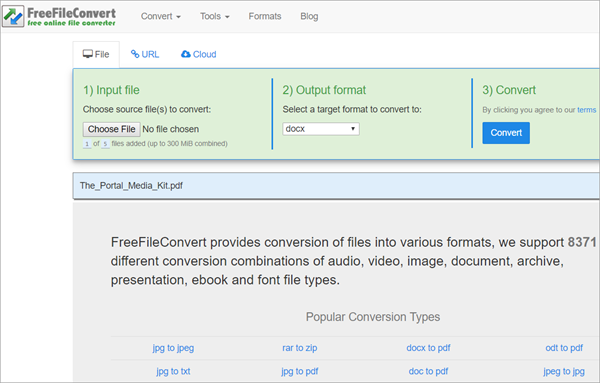The height and width of the screenshot is (383, 600).
Task: Click the '3) Convert' heading
Action: coord(509,90)
